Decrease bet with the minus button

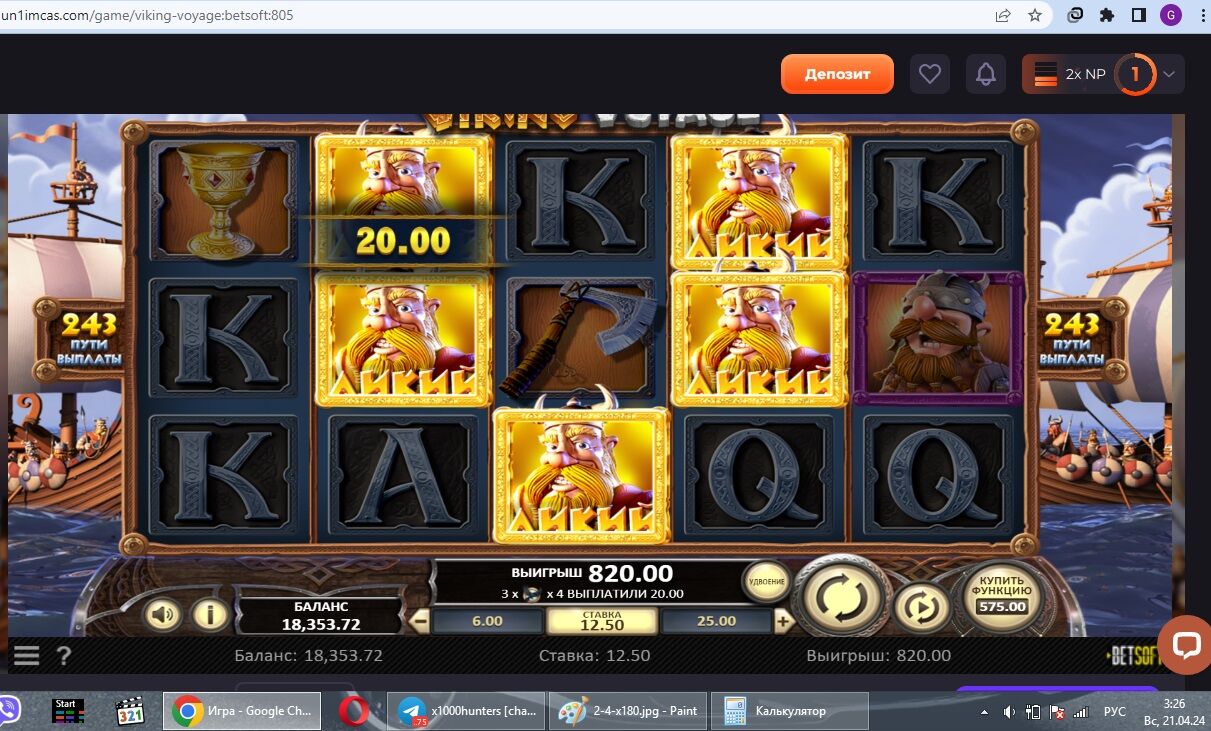(x=421, y=621)
